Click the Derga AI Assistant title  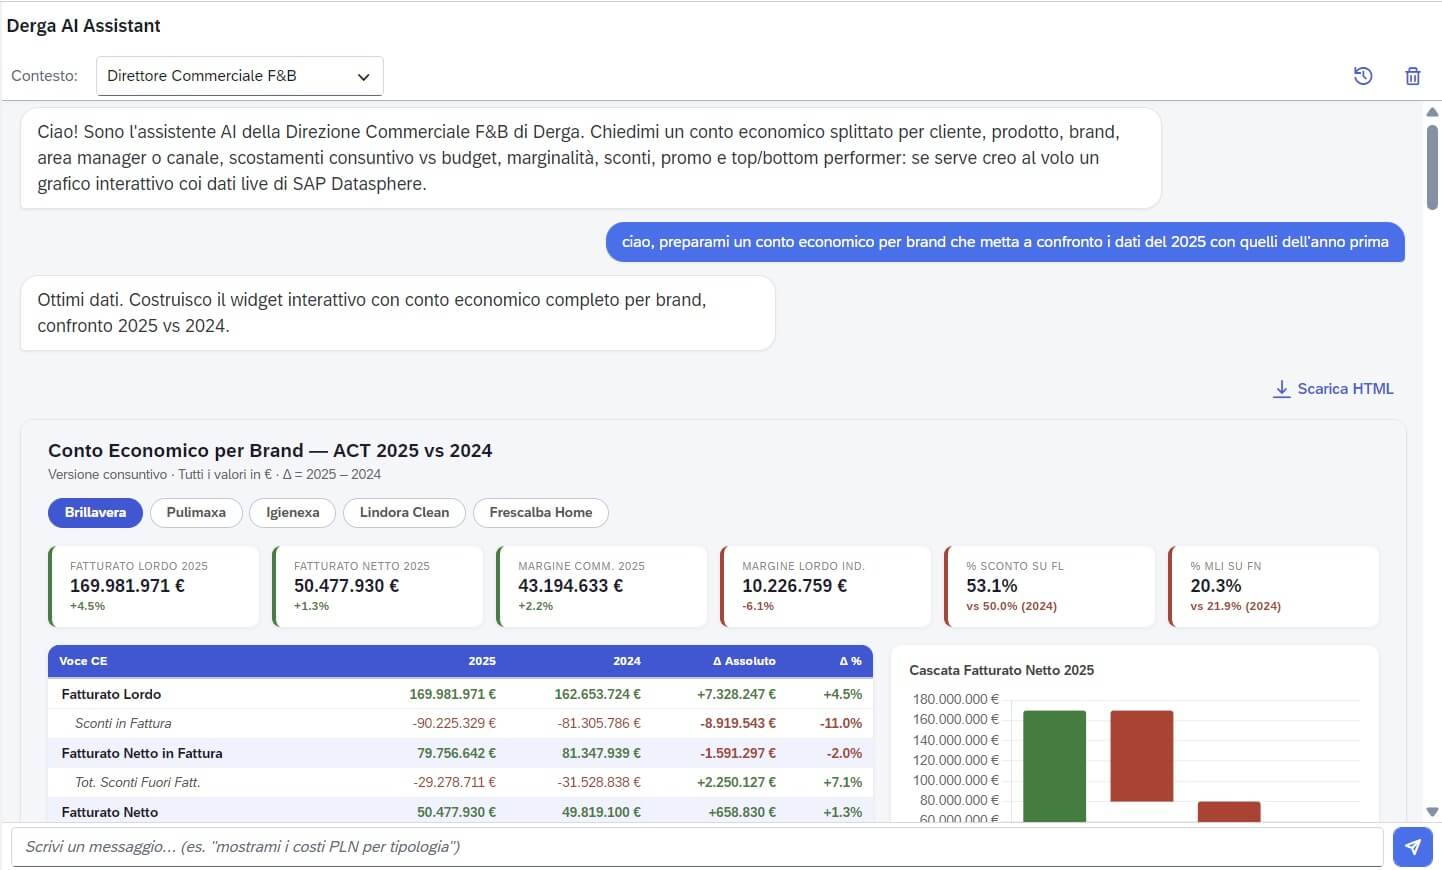click(84, 26)
